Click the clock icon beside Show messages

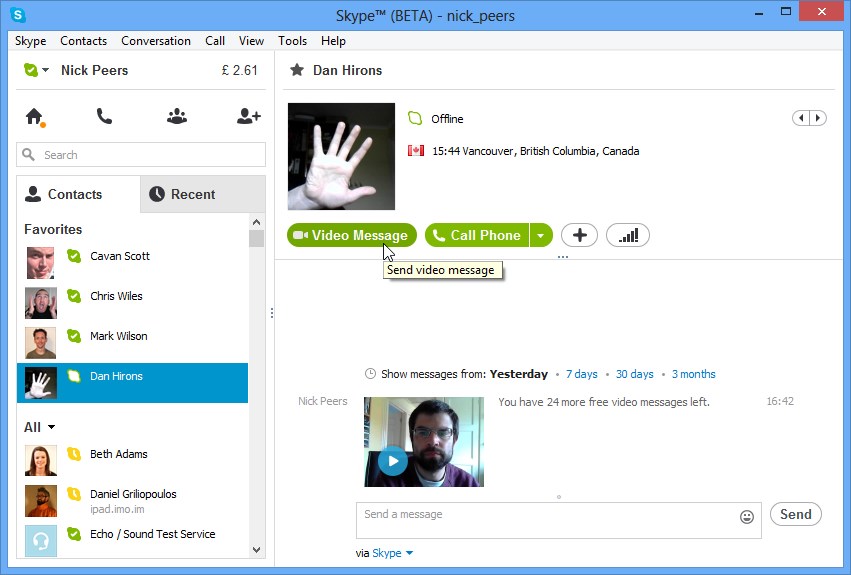(x=370, y=374)
